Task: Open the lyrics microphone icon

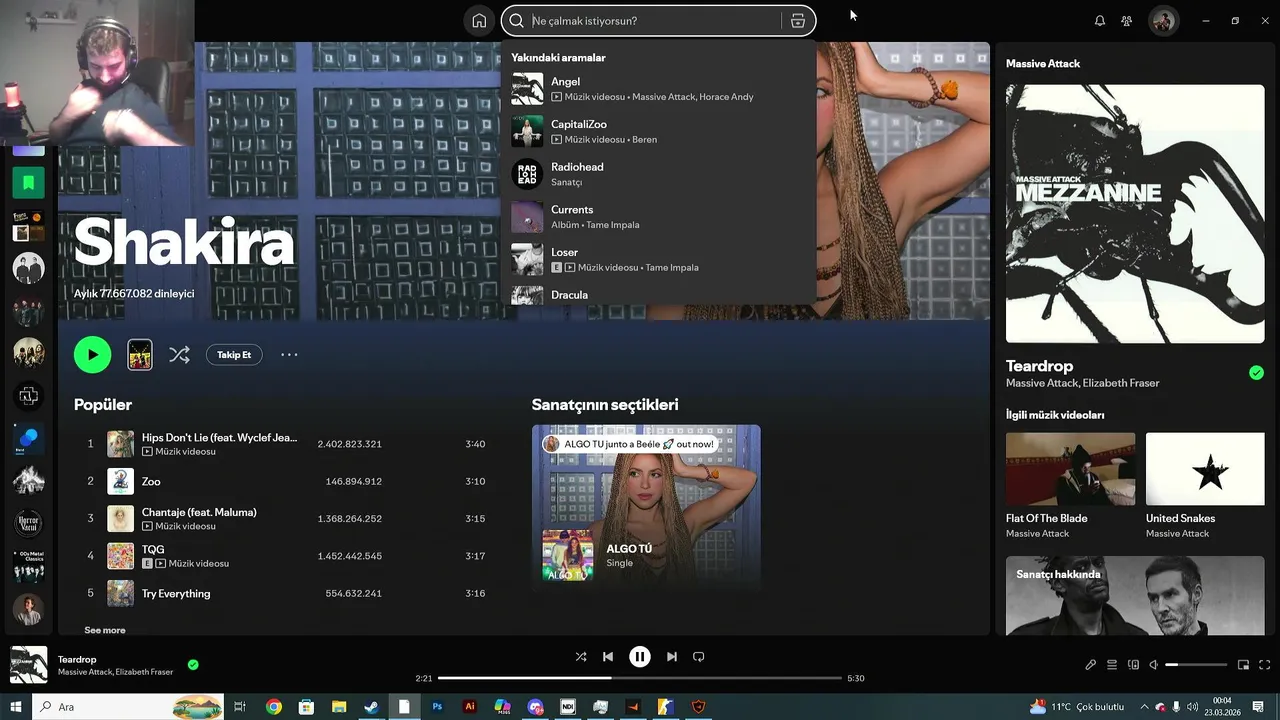Action: tap(1091, 665)
